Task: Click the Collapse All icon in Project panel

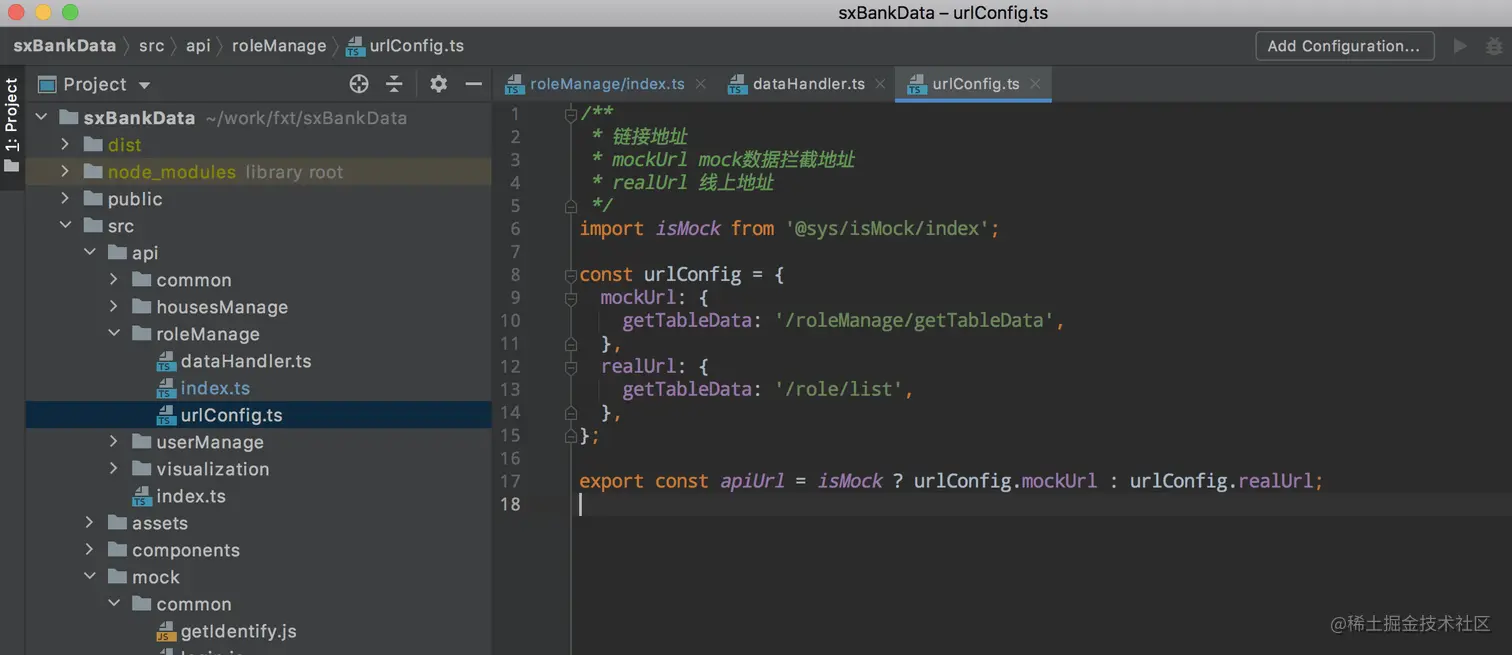Action: (394, 84)
